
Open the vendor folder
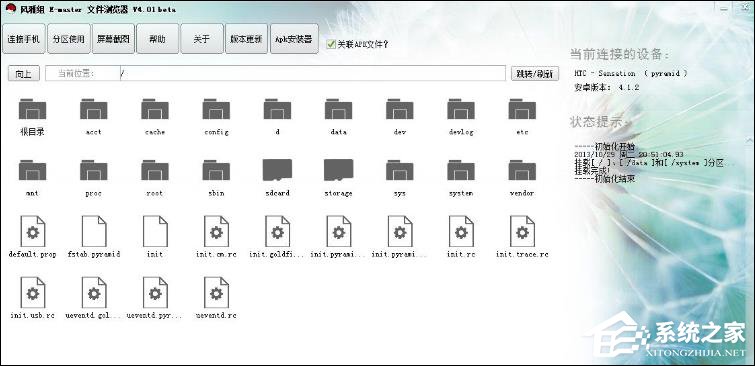pos(521,170)
